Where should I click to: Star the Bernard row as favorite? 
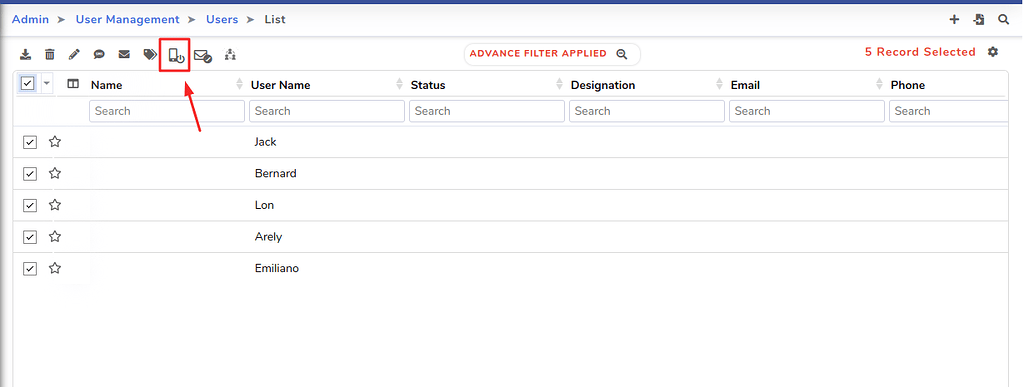[55, 173]
